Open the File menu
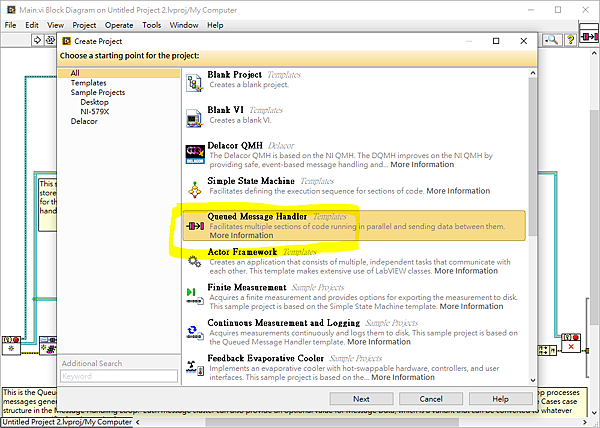600x428 pixels. tap(10, 25)
